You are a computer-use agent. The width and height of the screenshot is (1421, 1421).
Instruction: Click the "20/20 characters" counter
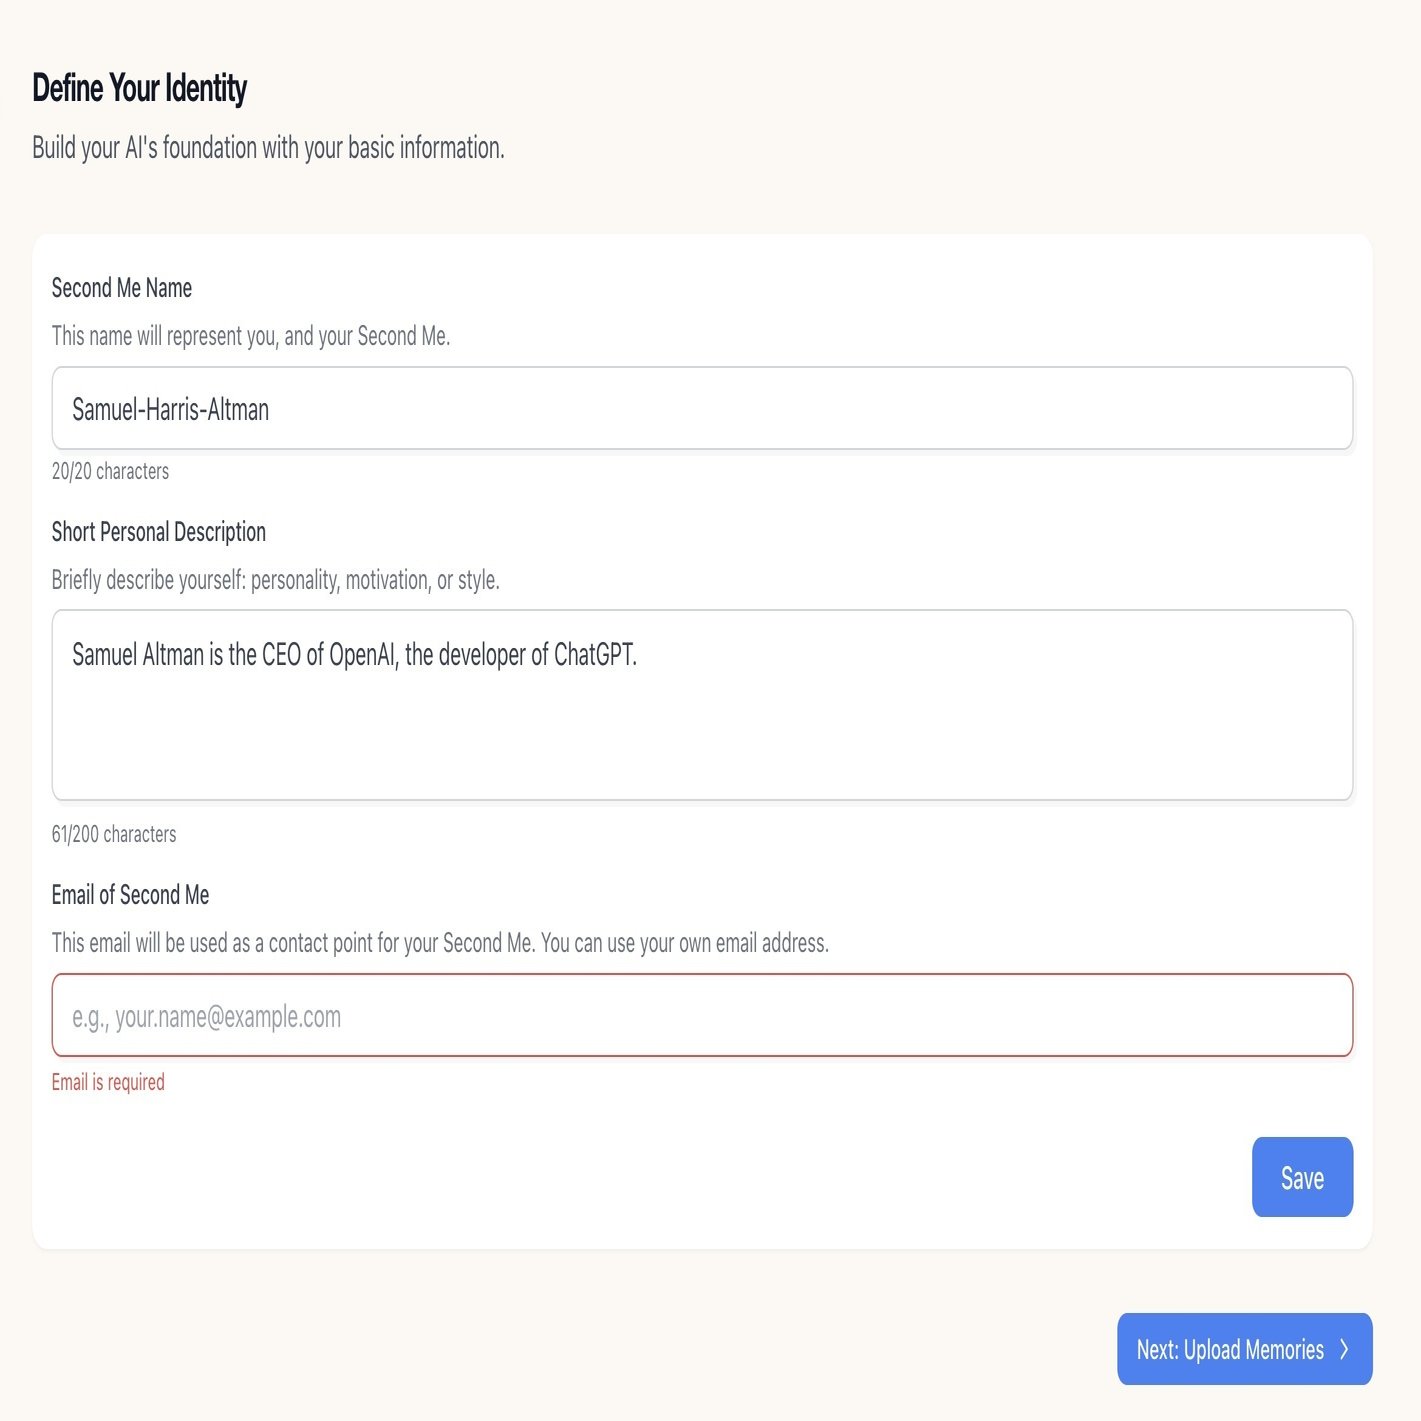click(x=110, y=471)
